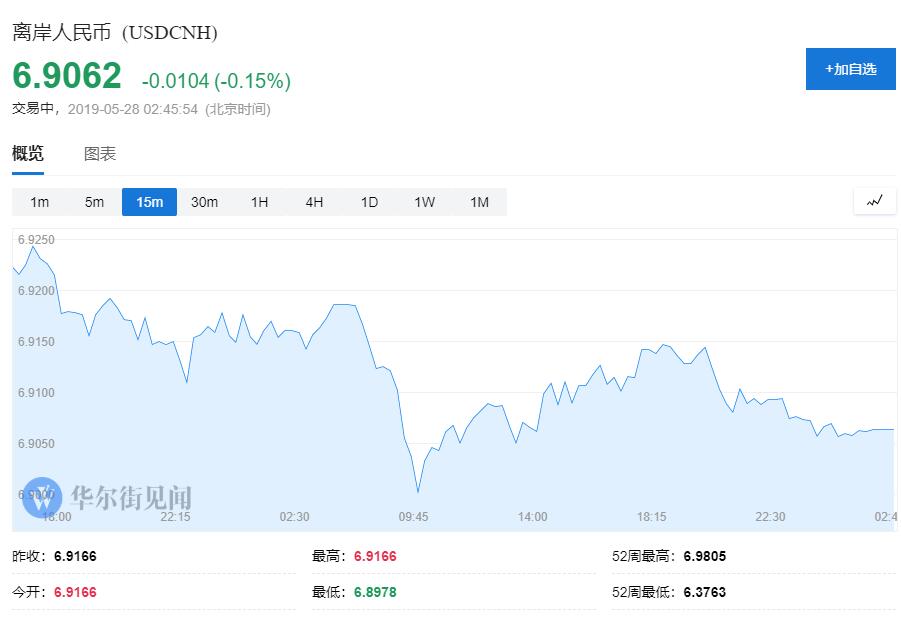Click the 离岸人民币 (USDCNH) title

[115, 32]
